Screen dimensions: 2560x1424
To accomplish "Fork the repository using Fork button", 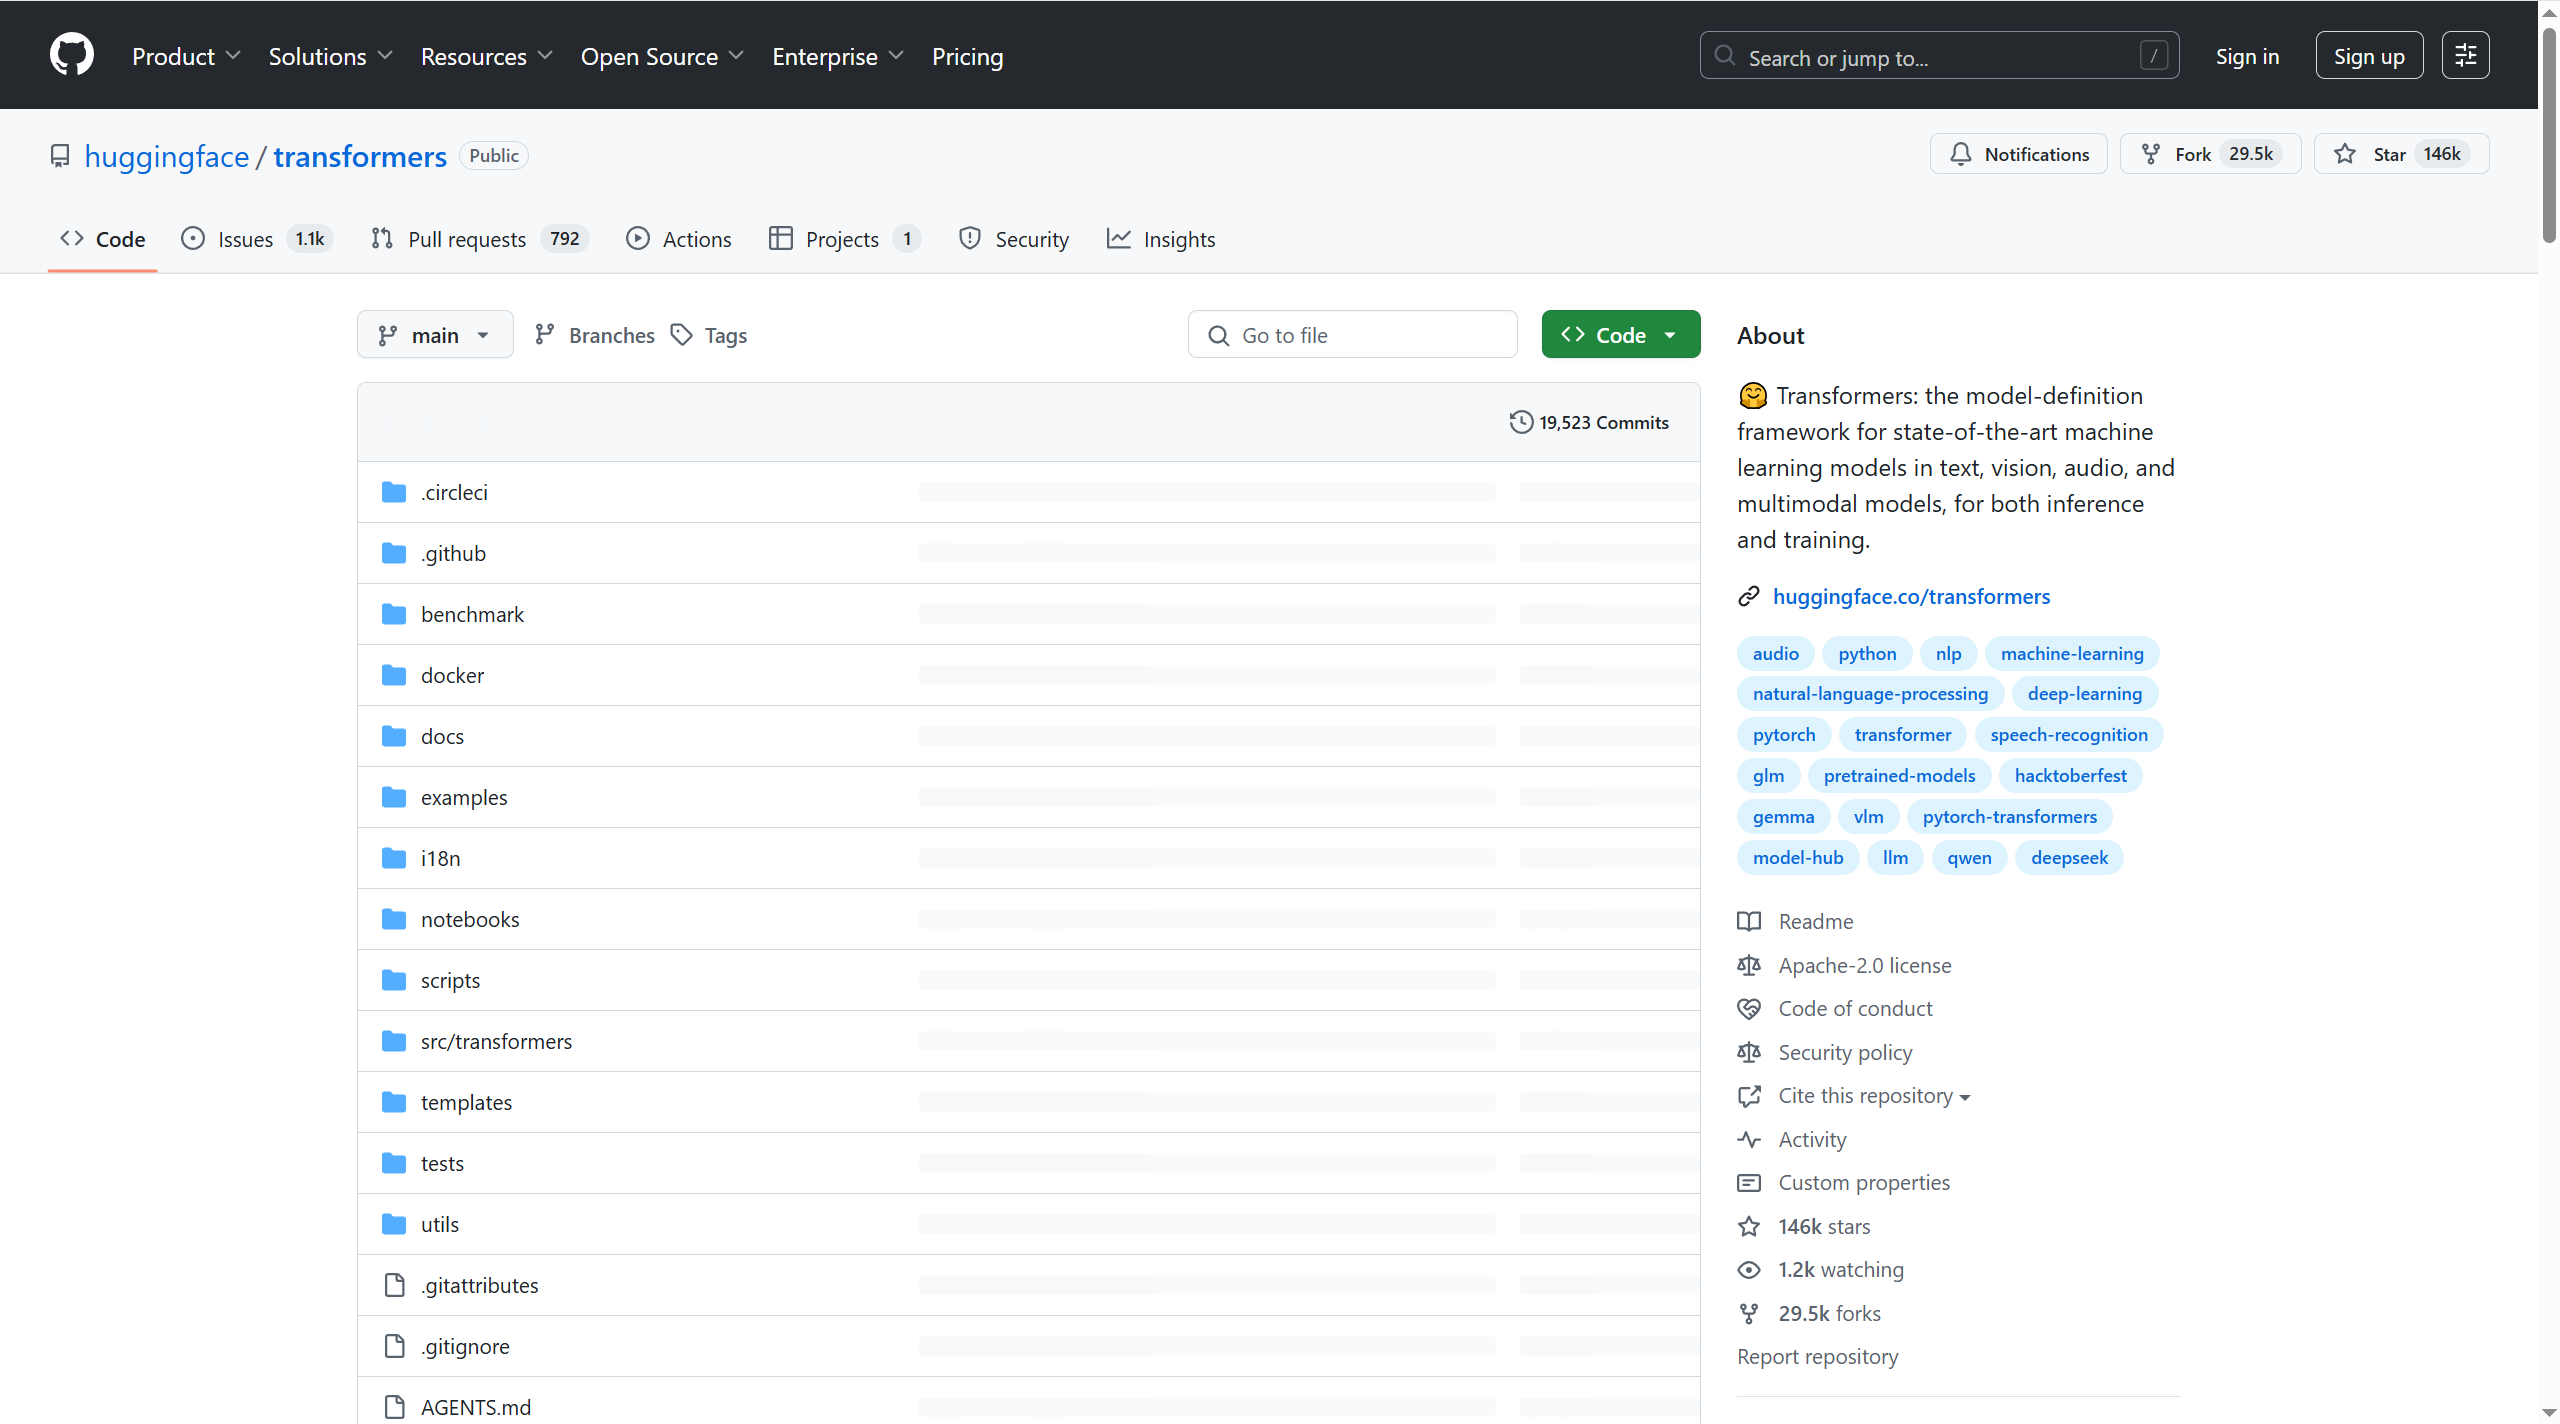I will pos(2210,154).
